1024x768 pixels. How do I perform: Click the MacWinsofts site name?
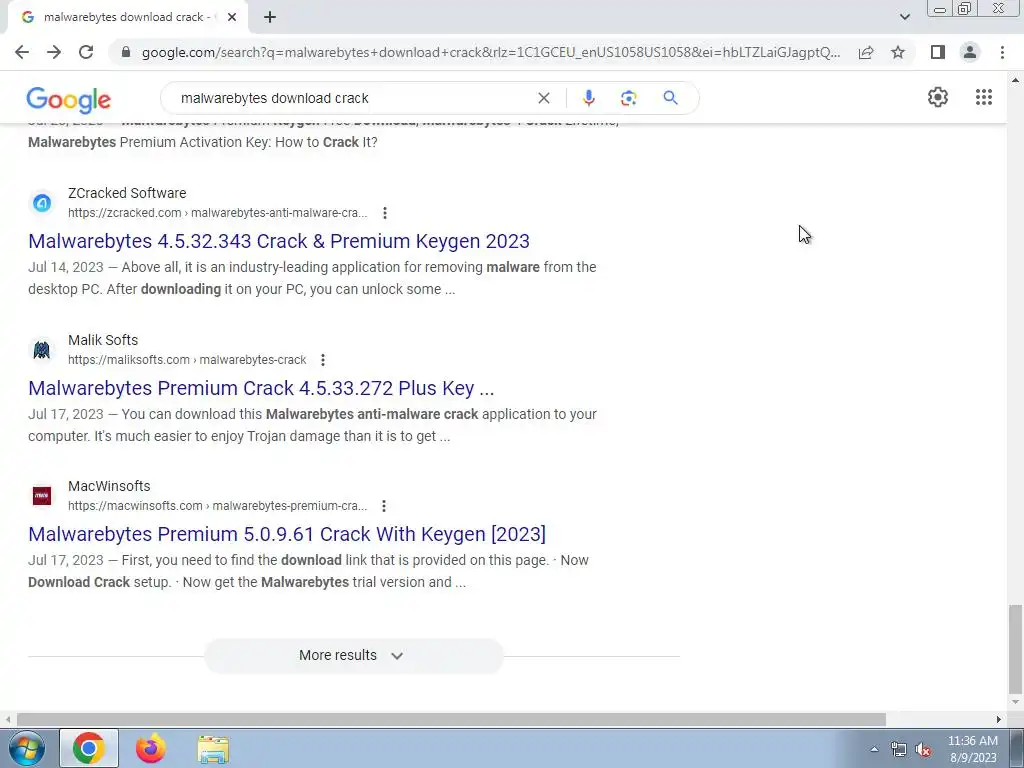coord(109,486)
